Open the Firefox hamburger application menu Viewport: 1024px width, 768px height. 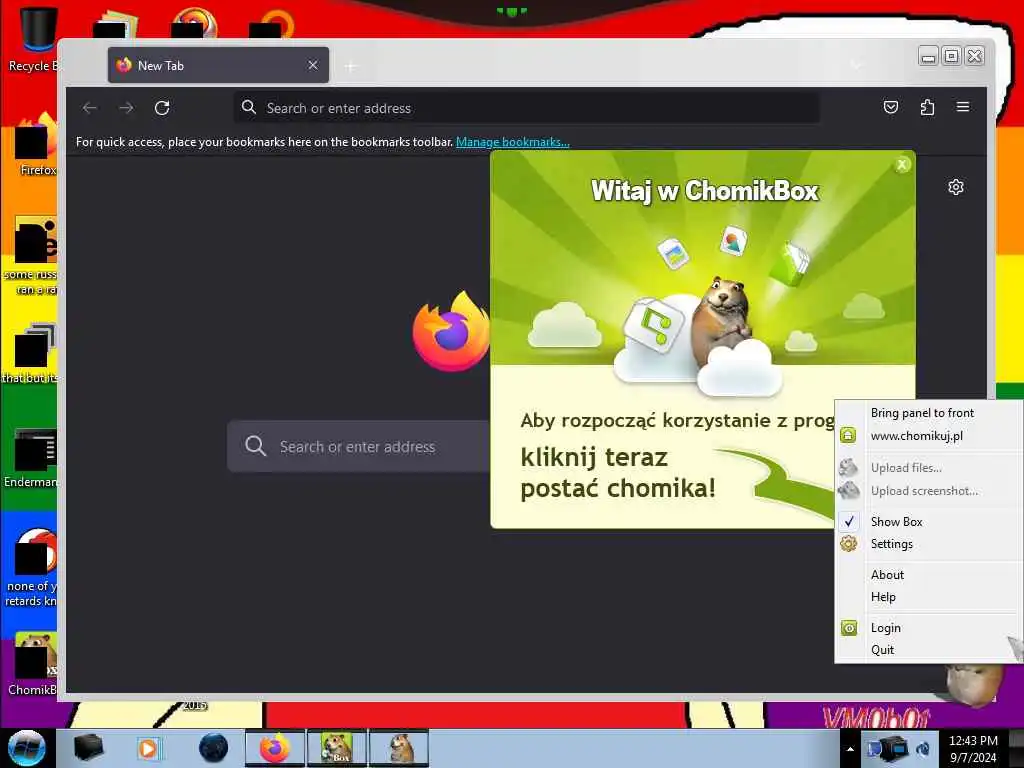[963, 107]
